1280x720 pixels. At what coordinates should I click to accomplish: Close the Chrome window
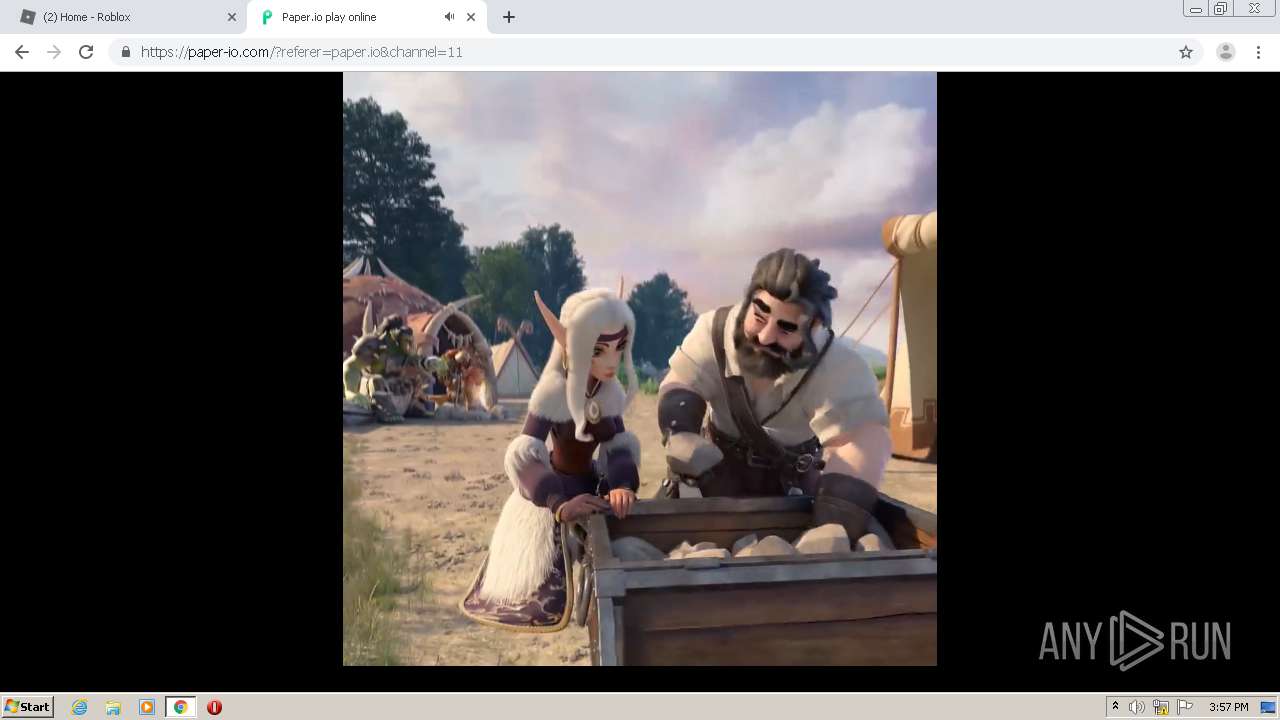tap(1254, 9)
